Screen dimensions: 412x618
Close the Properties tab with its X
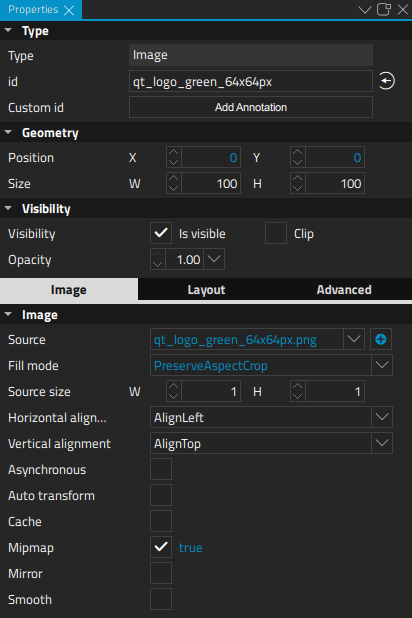[x=69, y=10]
